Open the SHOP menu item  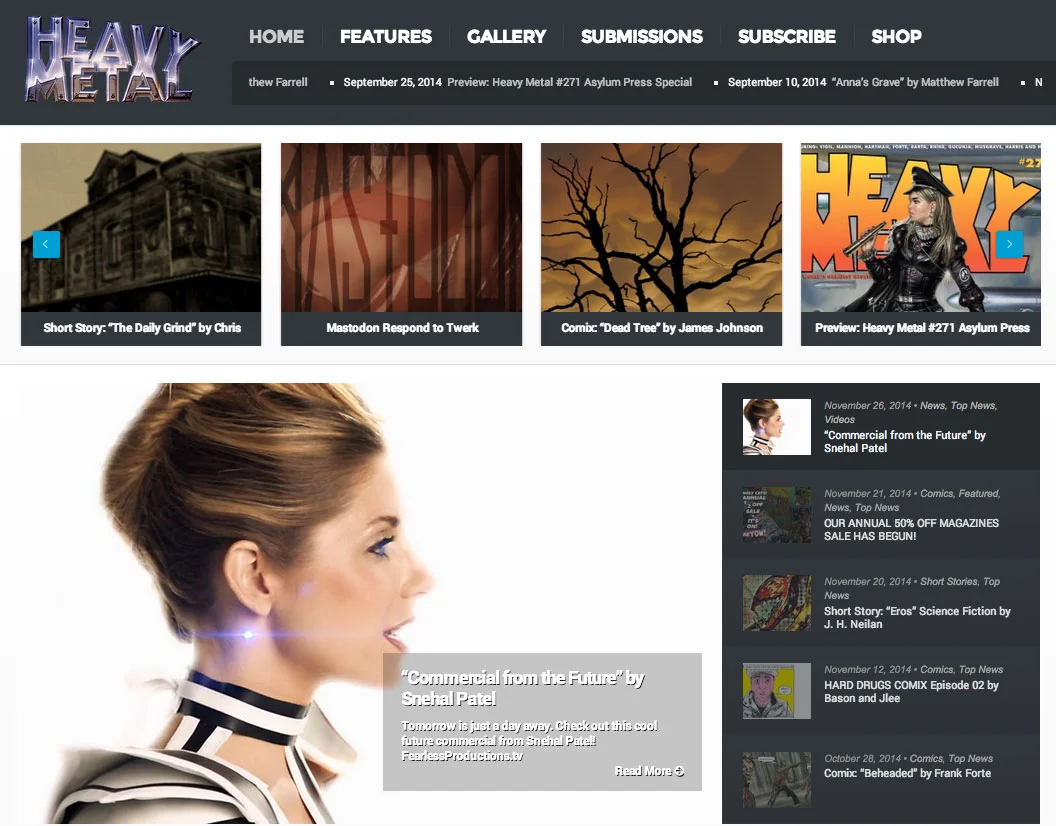[x=896, y=36]
